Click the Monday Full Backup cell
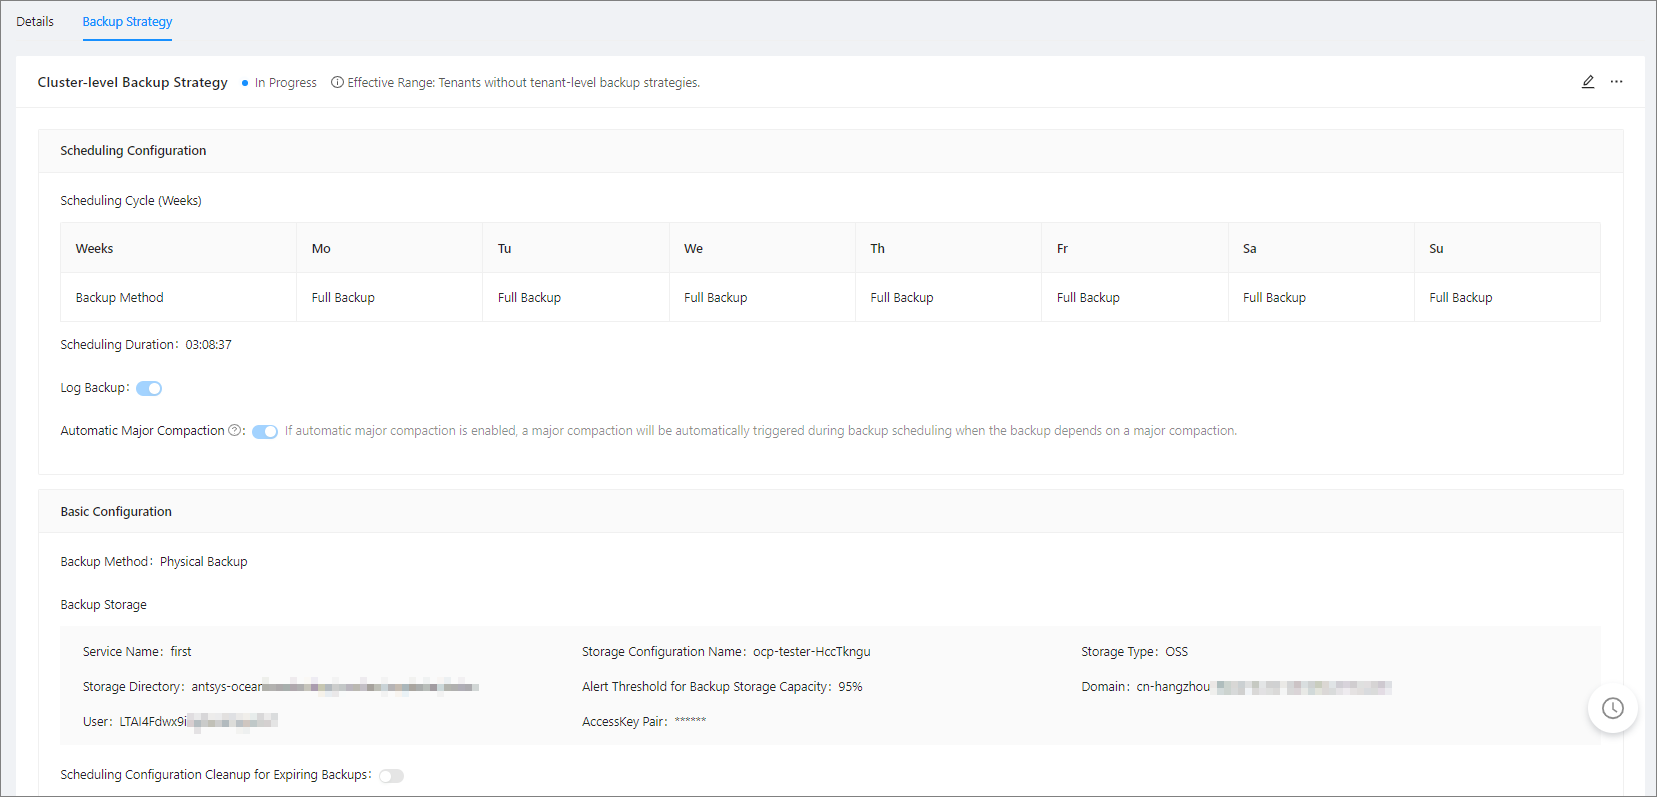Image resolution: width=1657 pixels, height=797 pixels. [x=343, y=298]
